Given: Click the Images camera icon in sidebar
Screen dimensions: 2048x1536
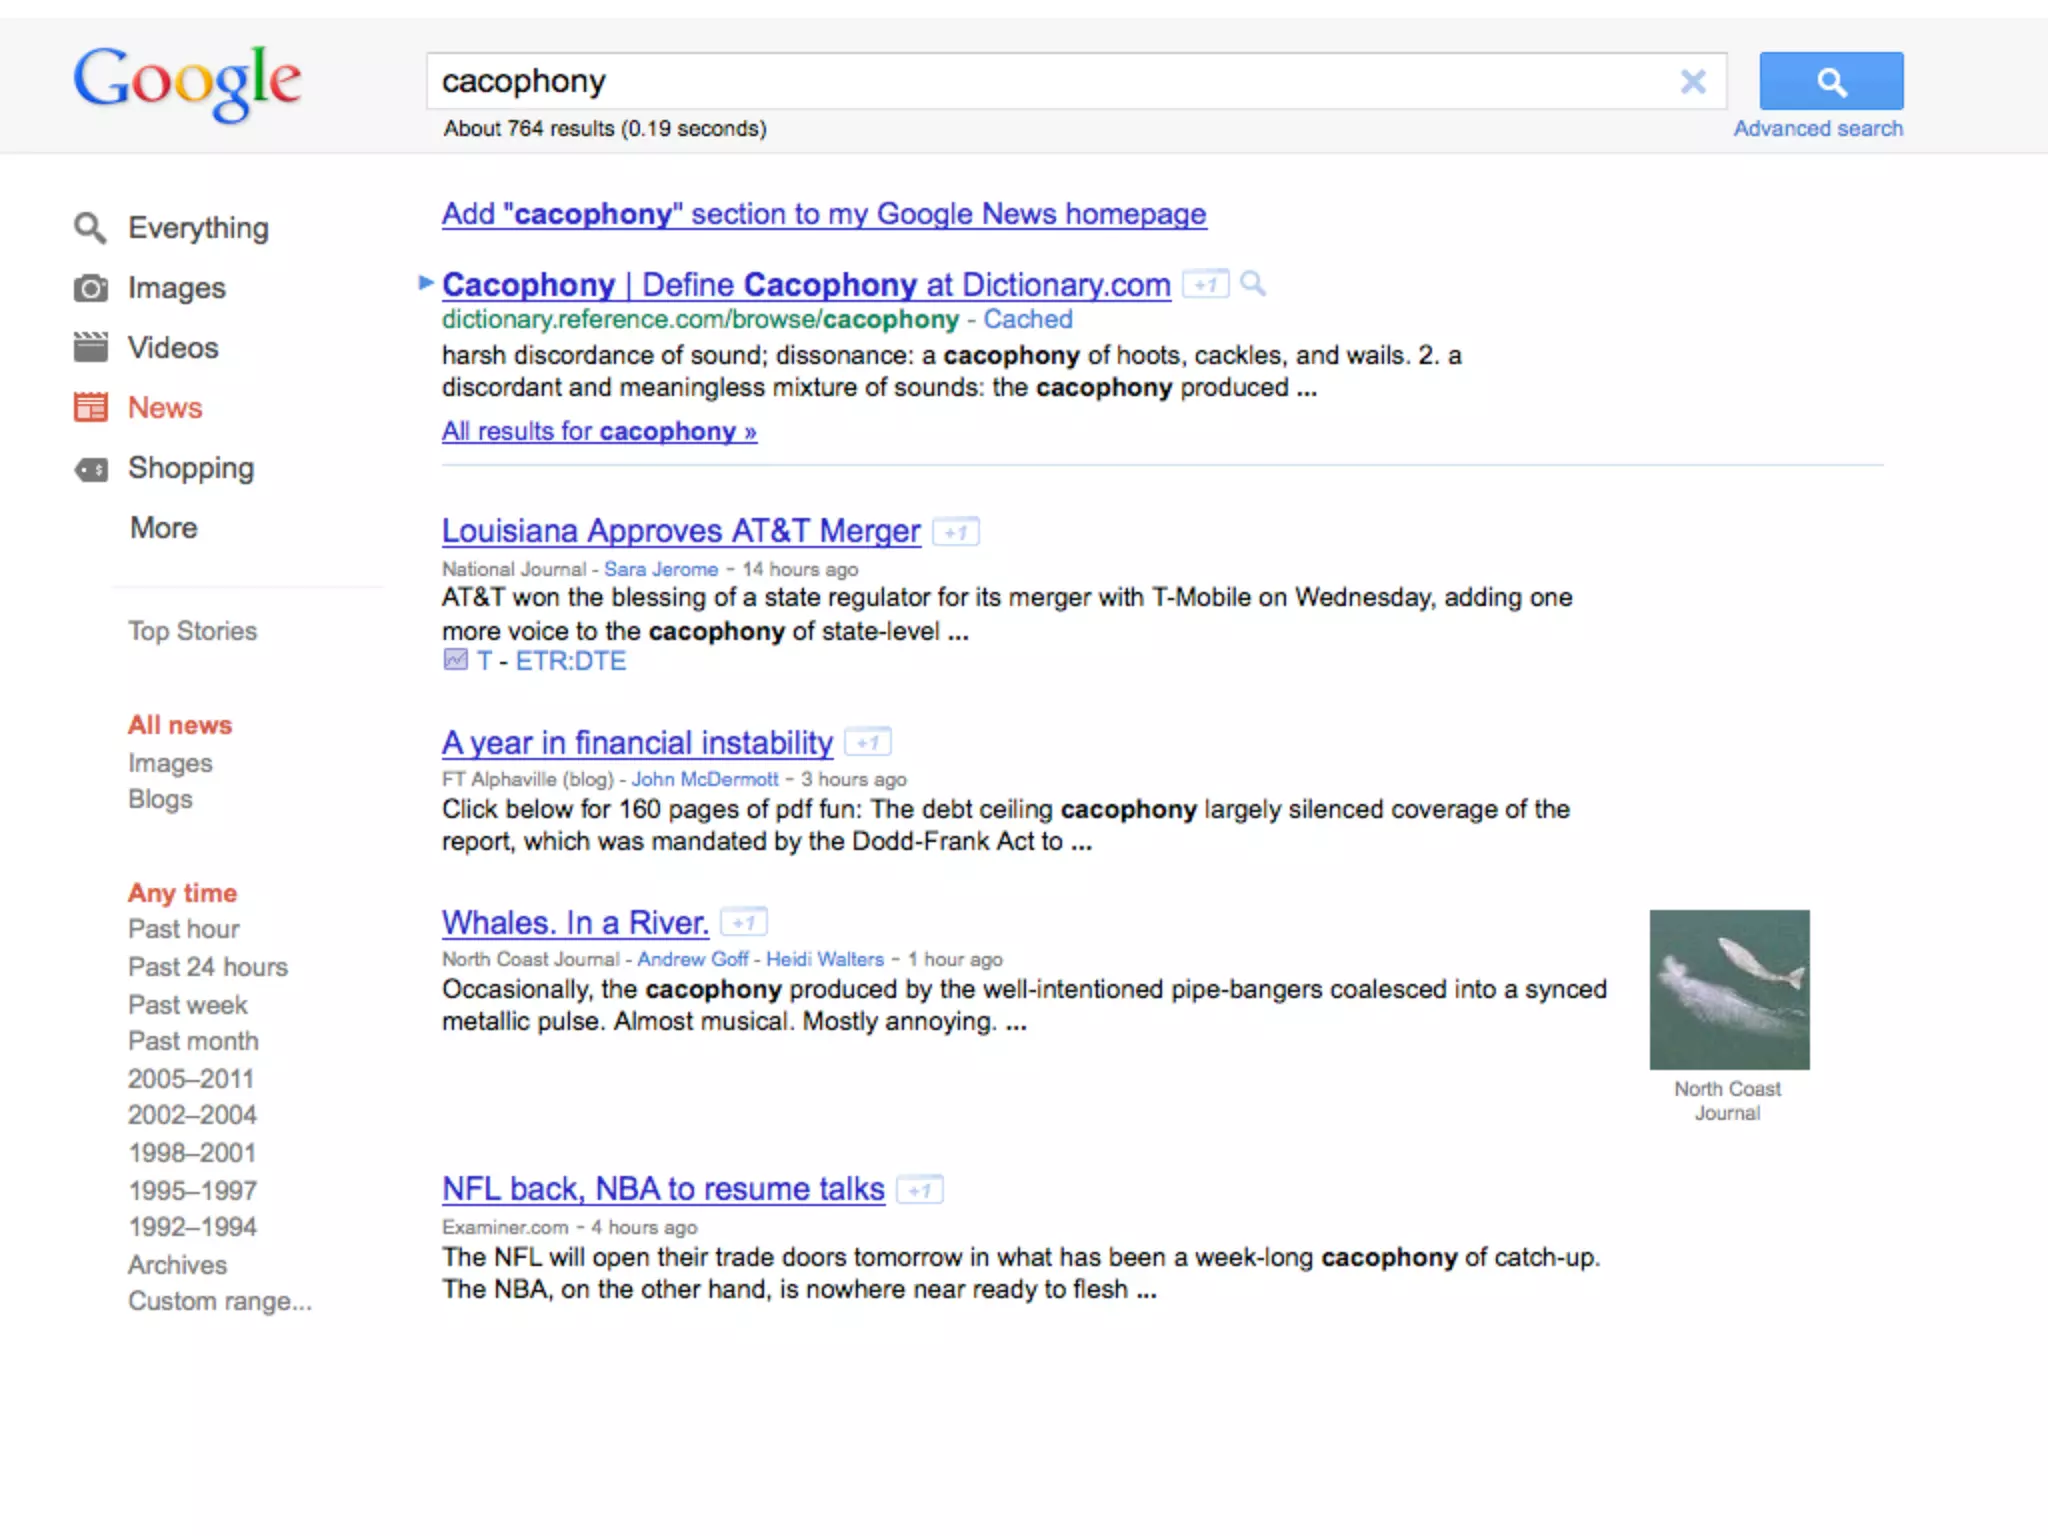Looking at the screenshot, I should (90, 288).
